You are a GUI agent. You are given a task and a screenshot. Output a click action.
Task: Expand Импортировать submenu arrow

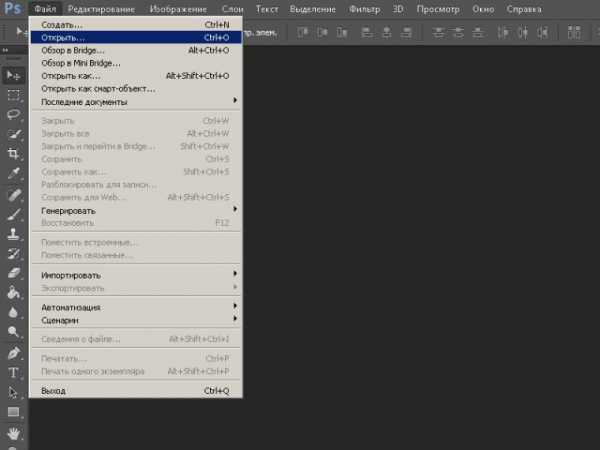[235, 274]
